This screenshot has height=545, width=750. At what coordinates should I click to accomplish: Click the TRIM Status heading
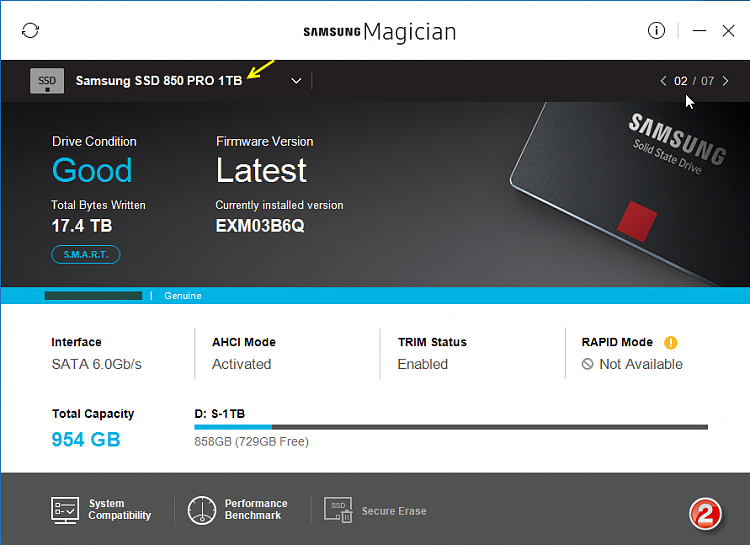pyautogui.click(x=432, y=342)
